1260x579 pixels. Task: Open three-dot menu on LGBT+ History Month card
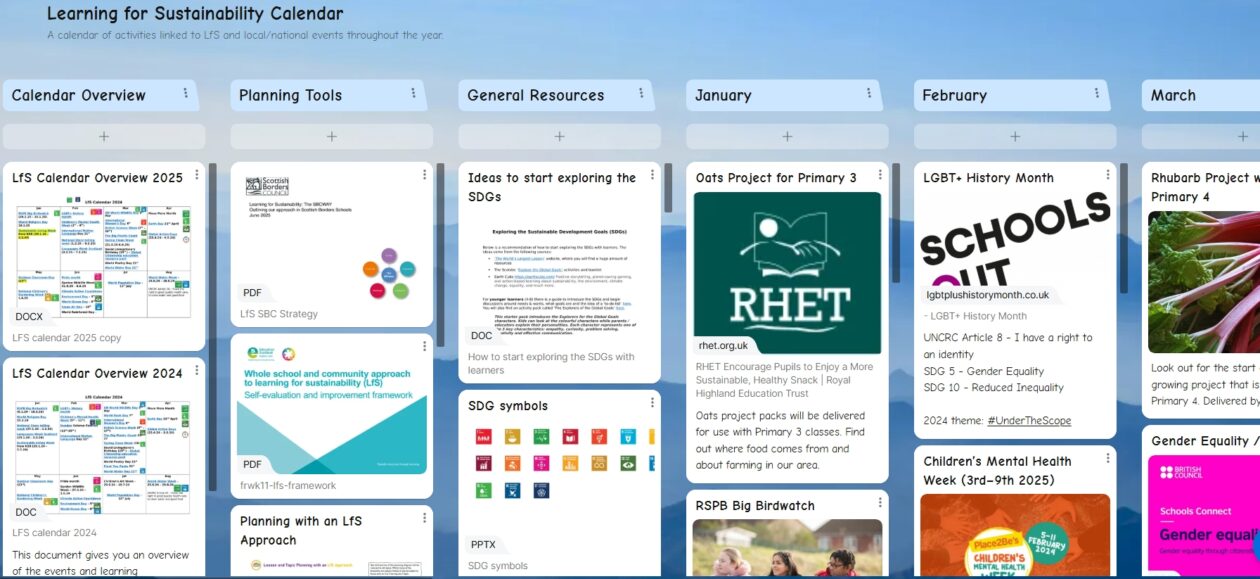1108,175
